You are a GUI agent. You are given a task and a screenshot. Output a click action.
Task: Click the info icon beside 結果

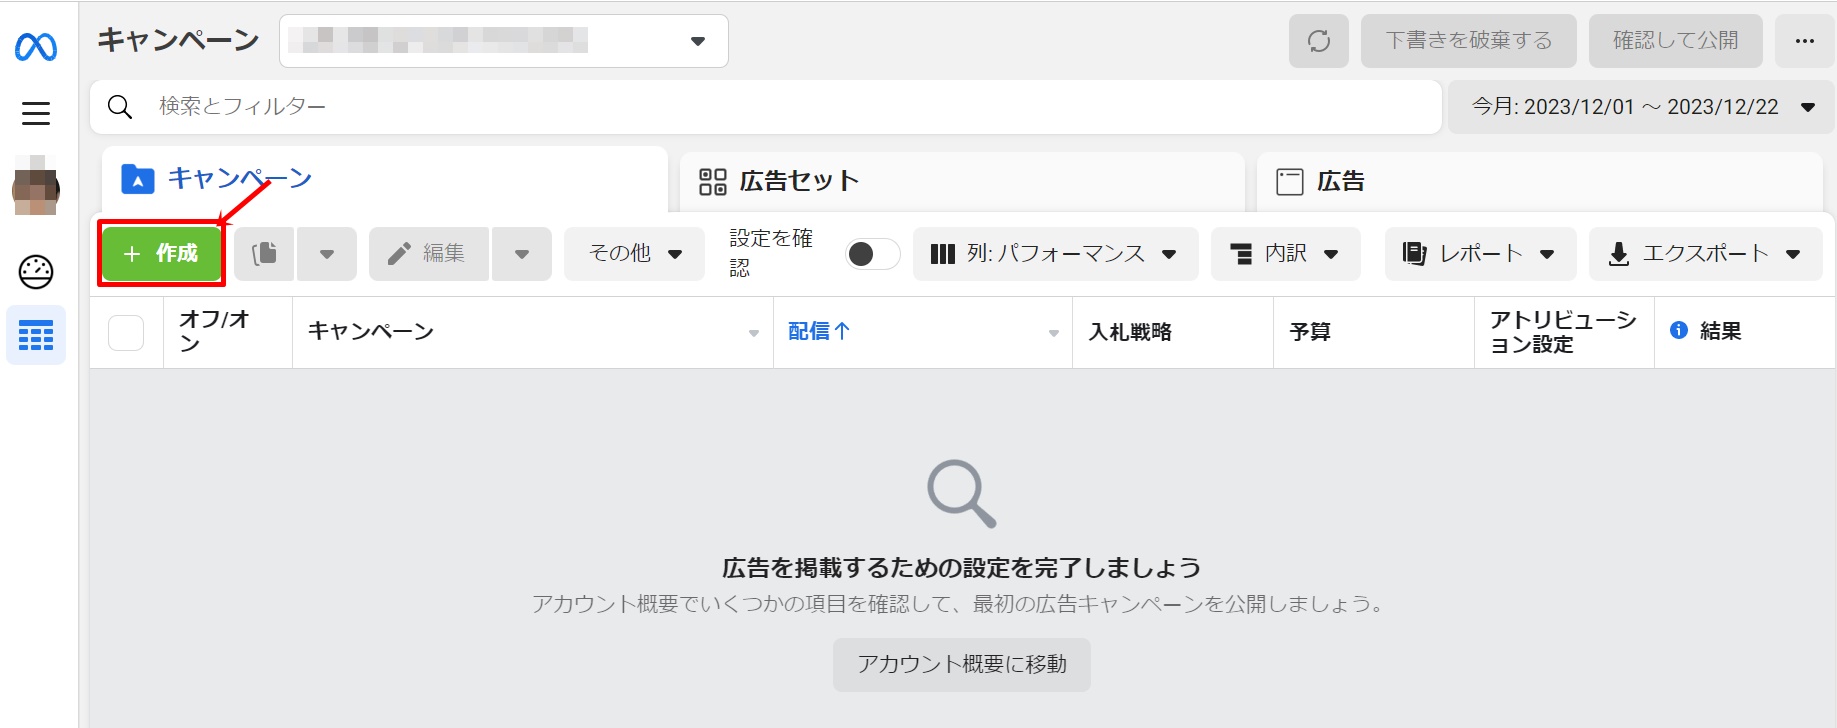point(1679,331)
